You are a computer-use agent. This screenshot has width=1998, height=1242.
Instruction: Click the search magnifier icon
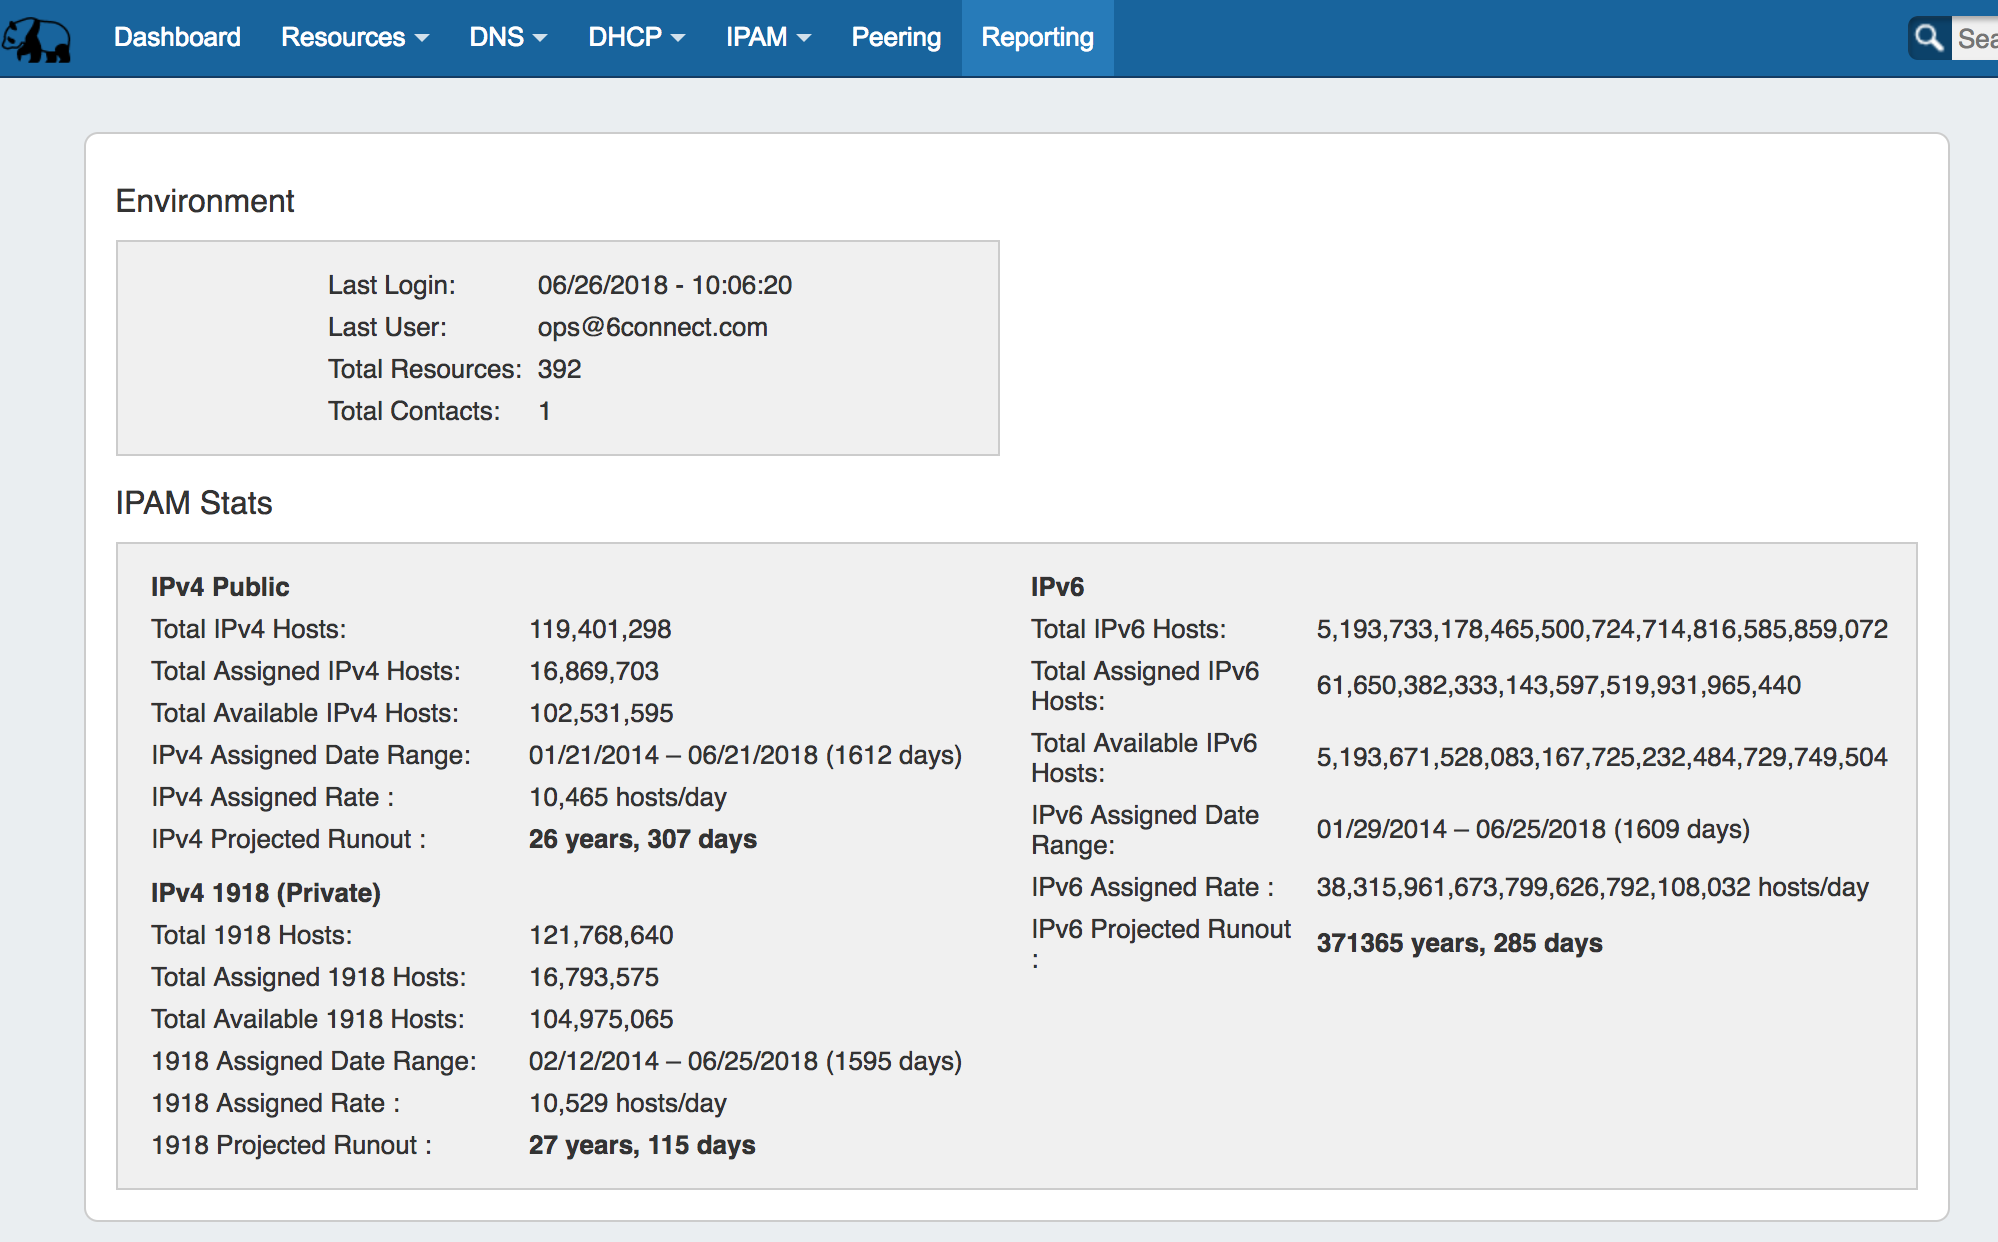click(1928, 38)
